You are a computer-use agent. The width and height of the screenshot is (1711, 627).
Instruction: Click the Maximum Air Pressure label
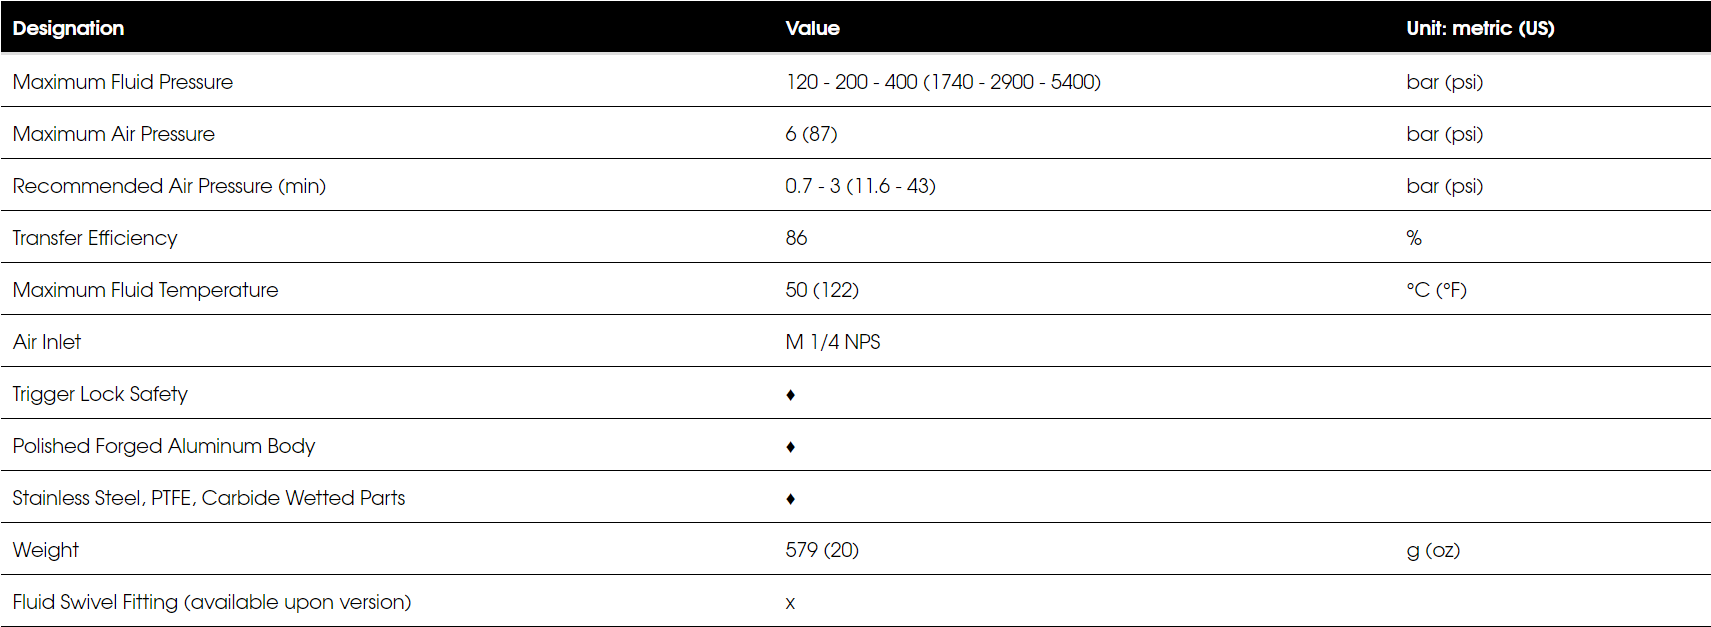(x=114, y=134)
